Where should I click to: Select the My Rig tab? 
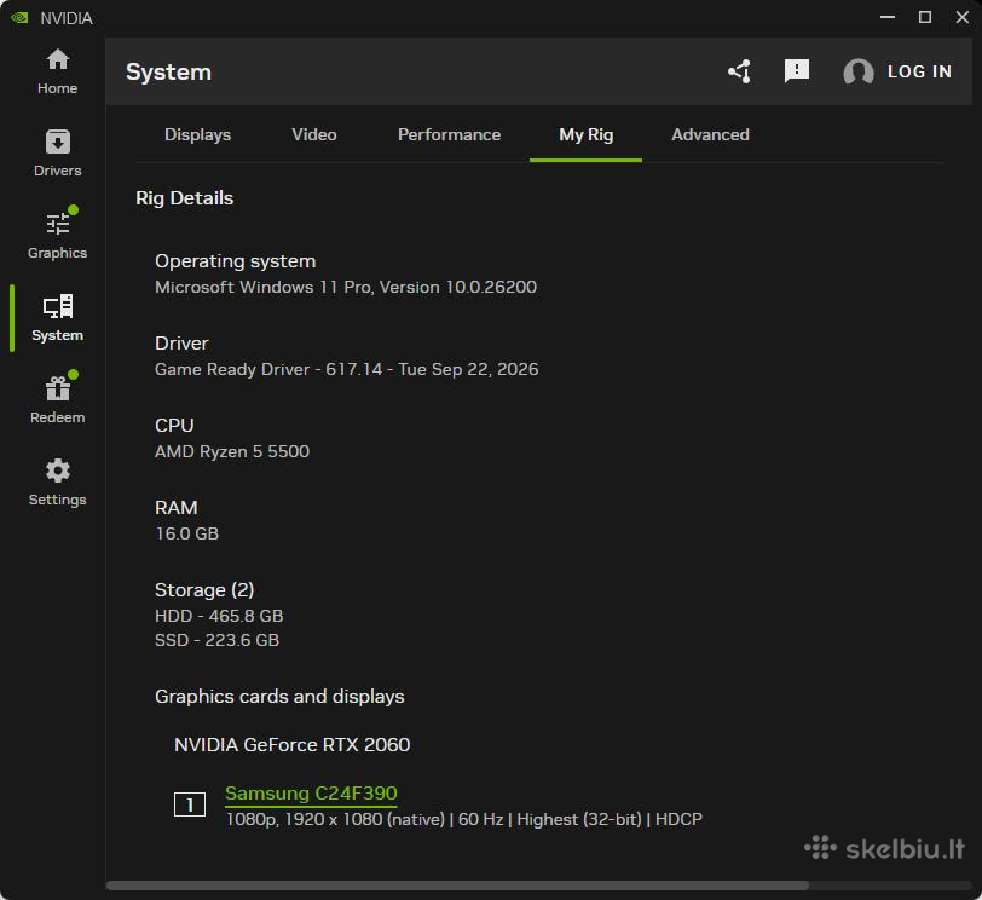tap(586, 135)
